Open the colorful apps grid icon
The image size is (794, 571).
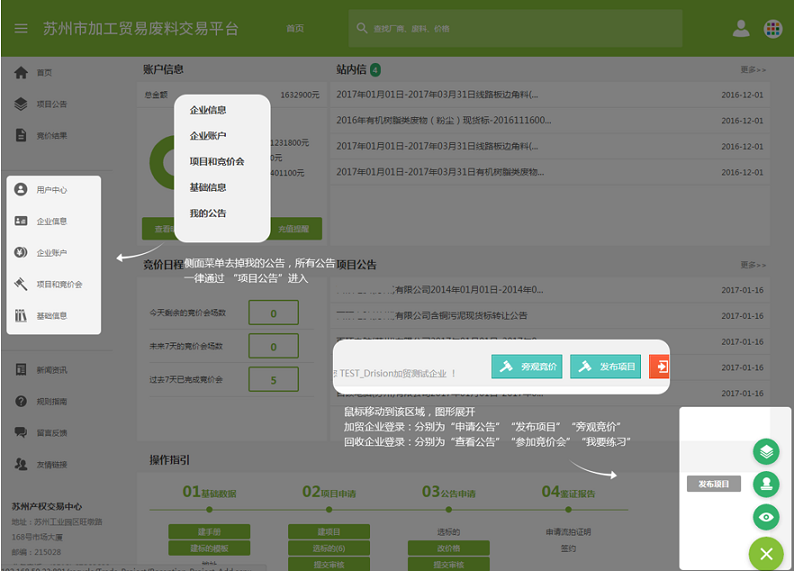[x=772, y=28]
